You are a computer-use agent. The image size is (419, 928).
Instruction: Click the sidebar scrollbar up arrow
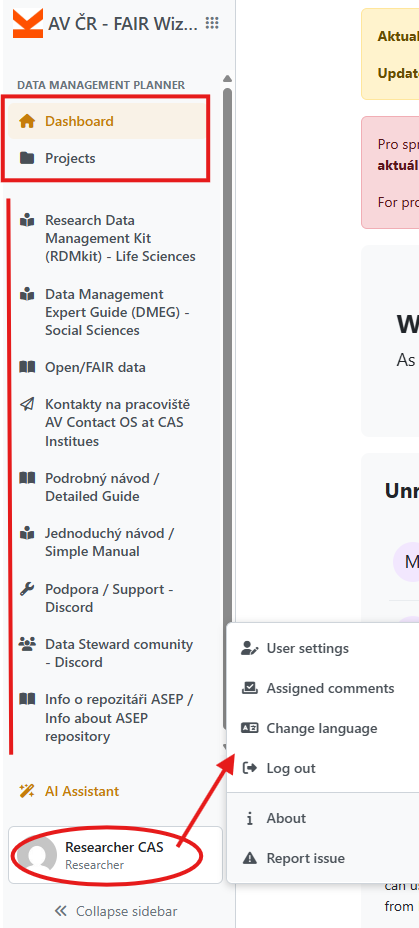(227, 79)
